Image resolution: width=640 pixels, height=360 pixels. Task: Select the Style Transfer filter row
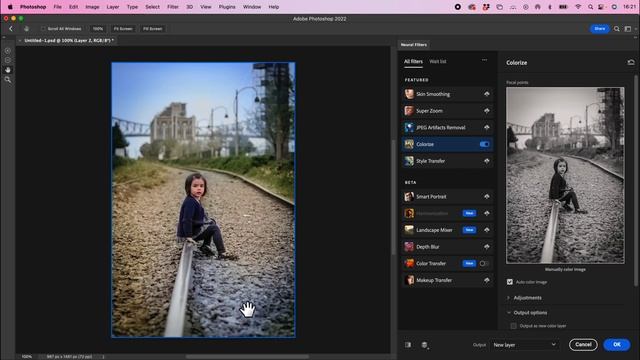click(x=447, y=161)
